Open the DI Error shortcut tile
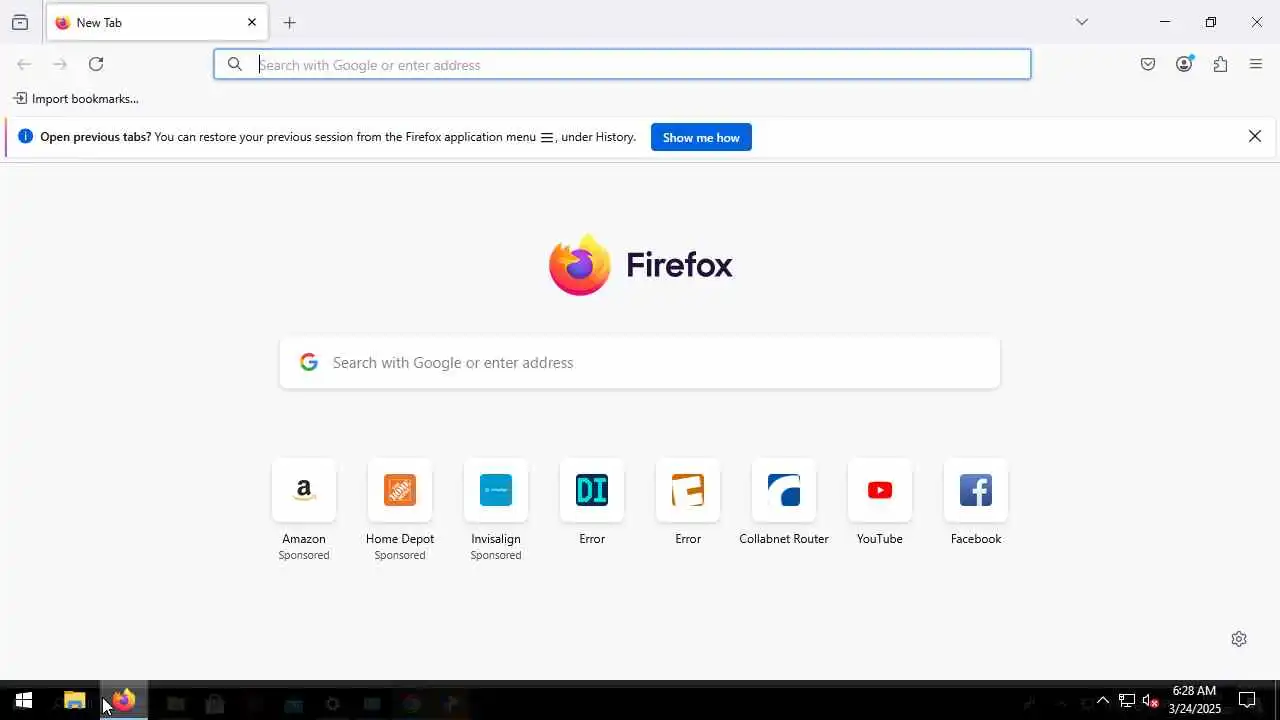The image size is (1280, 720). [592, 490]
